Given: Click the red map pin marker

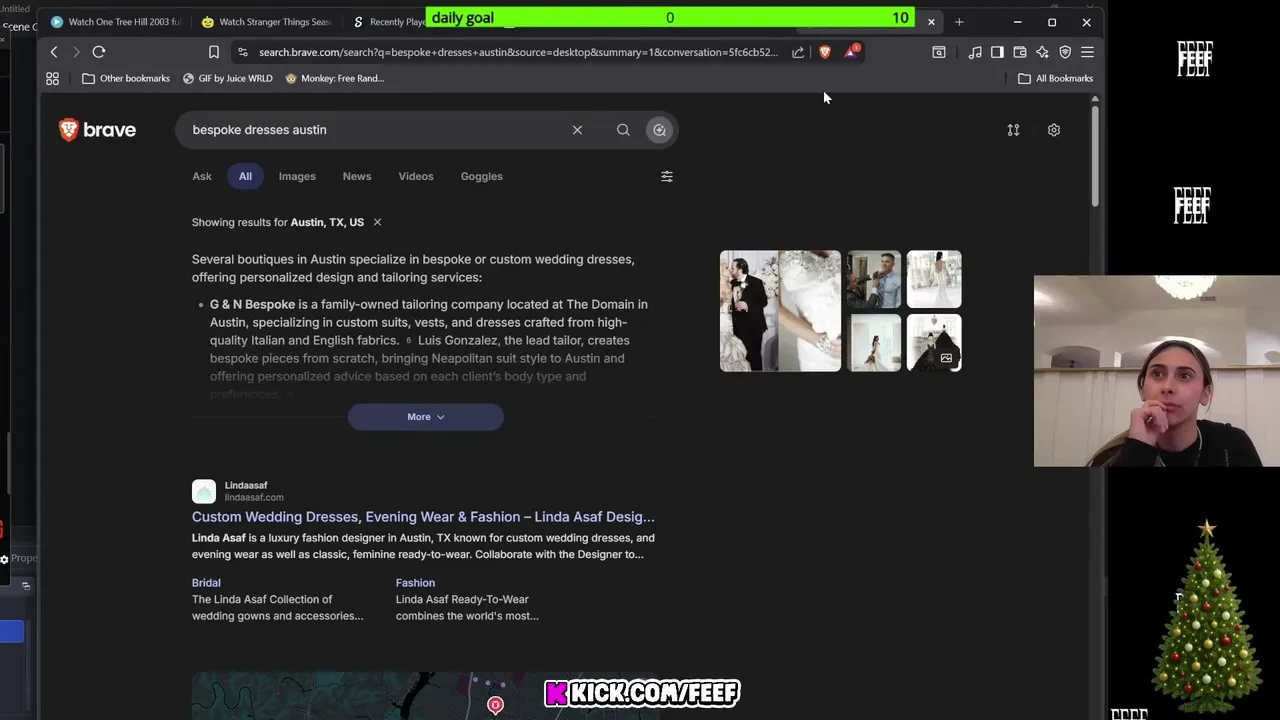Looking at the screenshot, I should [x=495, y=706].
